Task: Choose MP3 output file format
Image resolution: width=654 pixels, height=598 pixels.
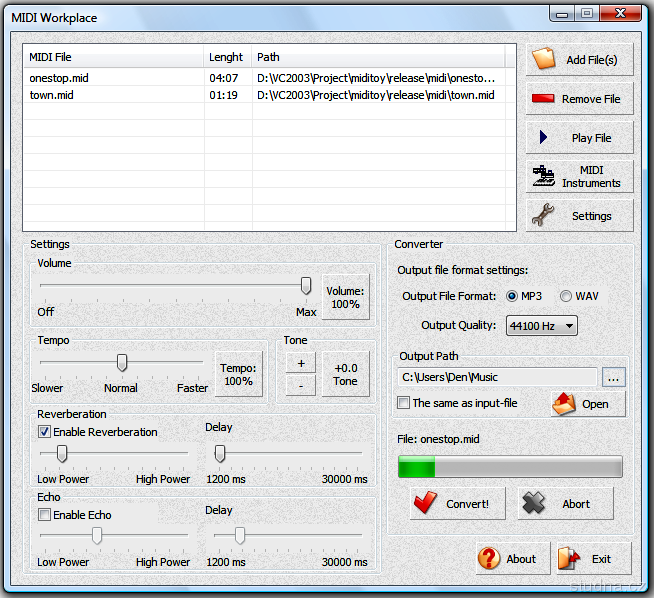Action: pyautogui.click(x=512, y=296)
